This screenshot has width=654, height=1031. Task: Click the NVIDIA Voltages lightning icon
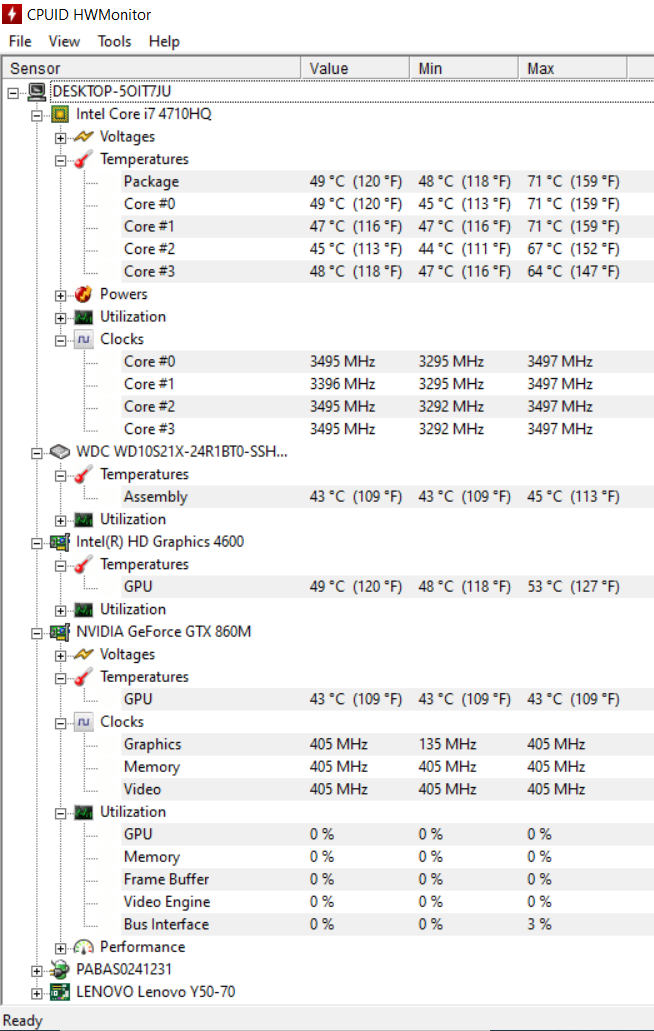pyautogui.click(x=83, y=654)
